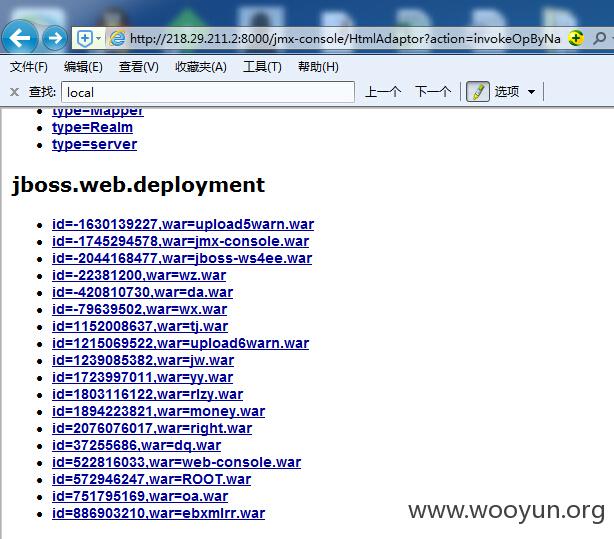Open the rlzy.war deployment link

point(148,394)
